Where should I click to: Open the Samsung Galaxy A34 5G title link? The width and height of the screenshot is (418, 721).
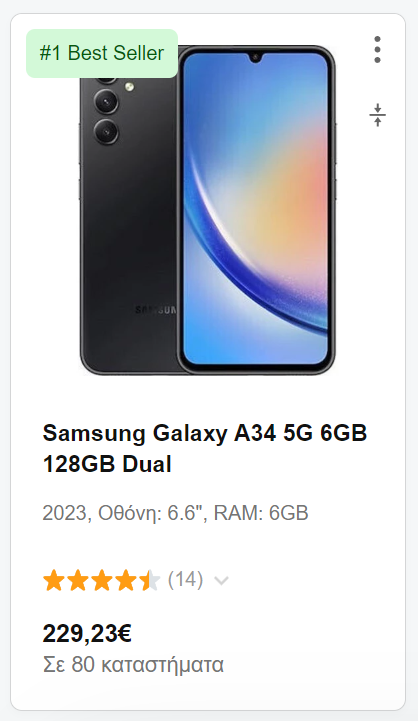tap(205, 448)
